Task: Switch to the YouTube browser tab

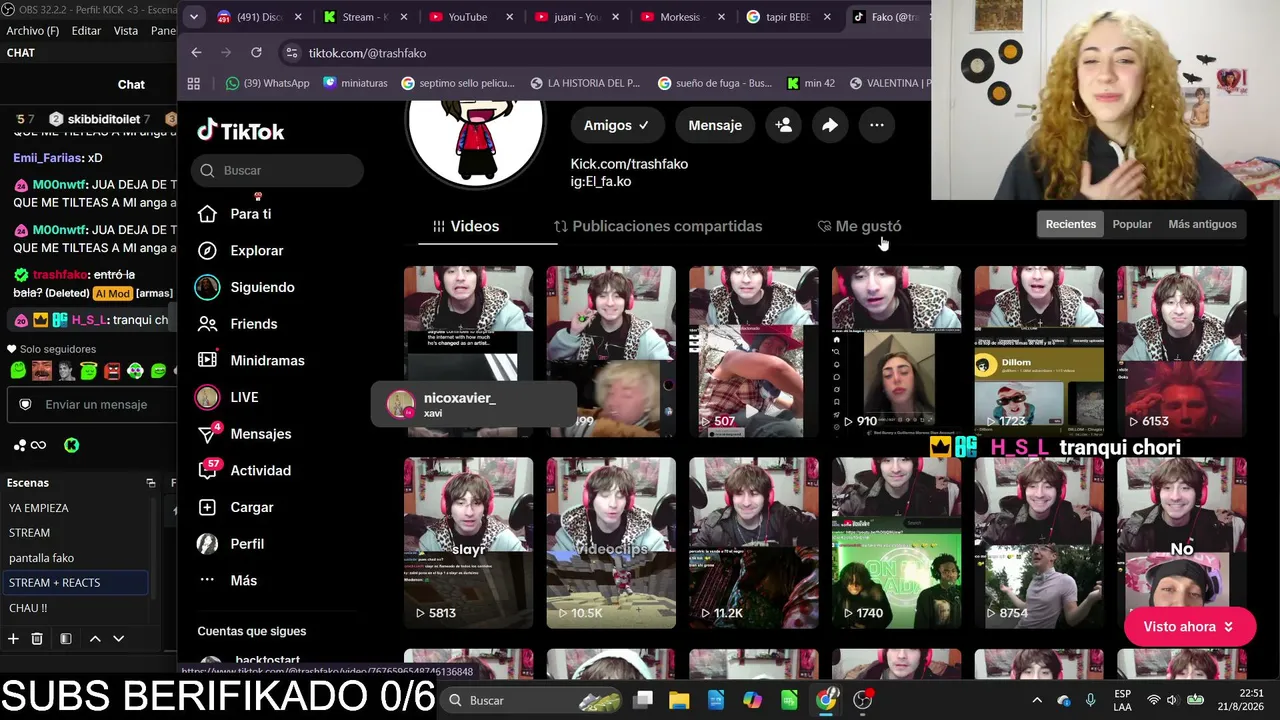Action: [x=470, y=17]
